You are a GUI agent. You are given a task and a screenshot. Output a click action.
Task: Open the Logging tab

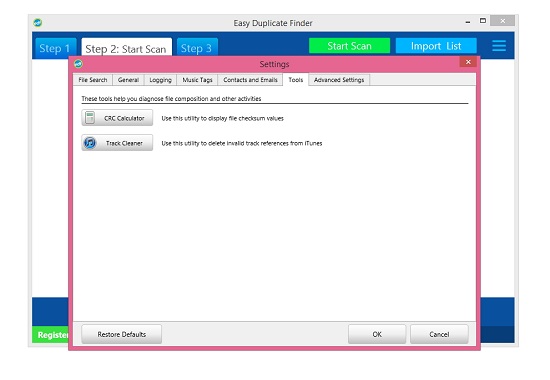pos(160,80)
